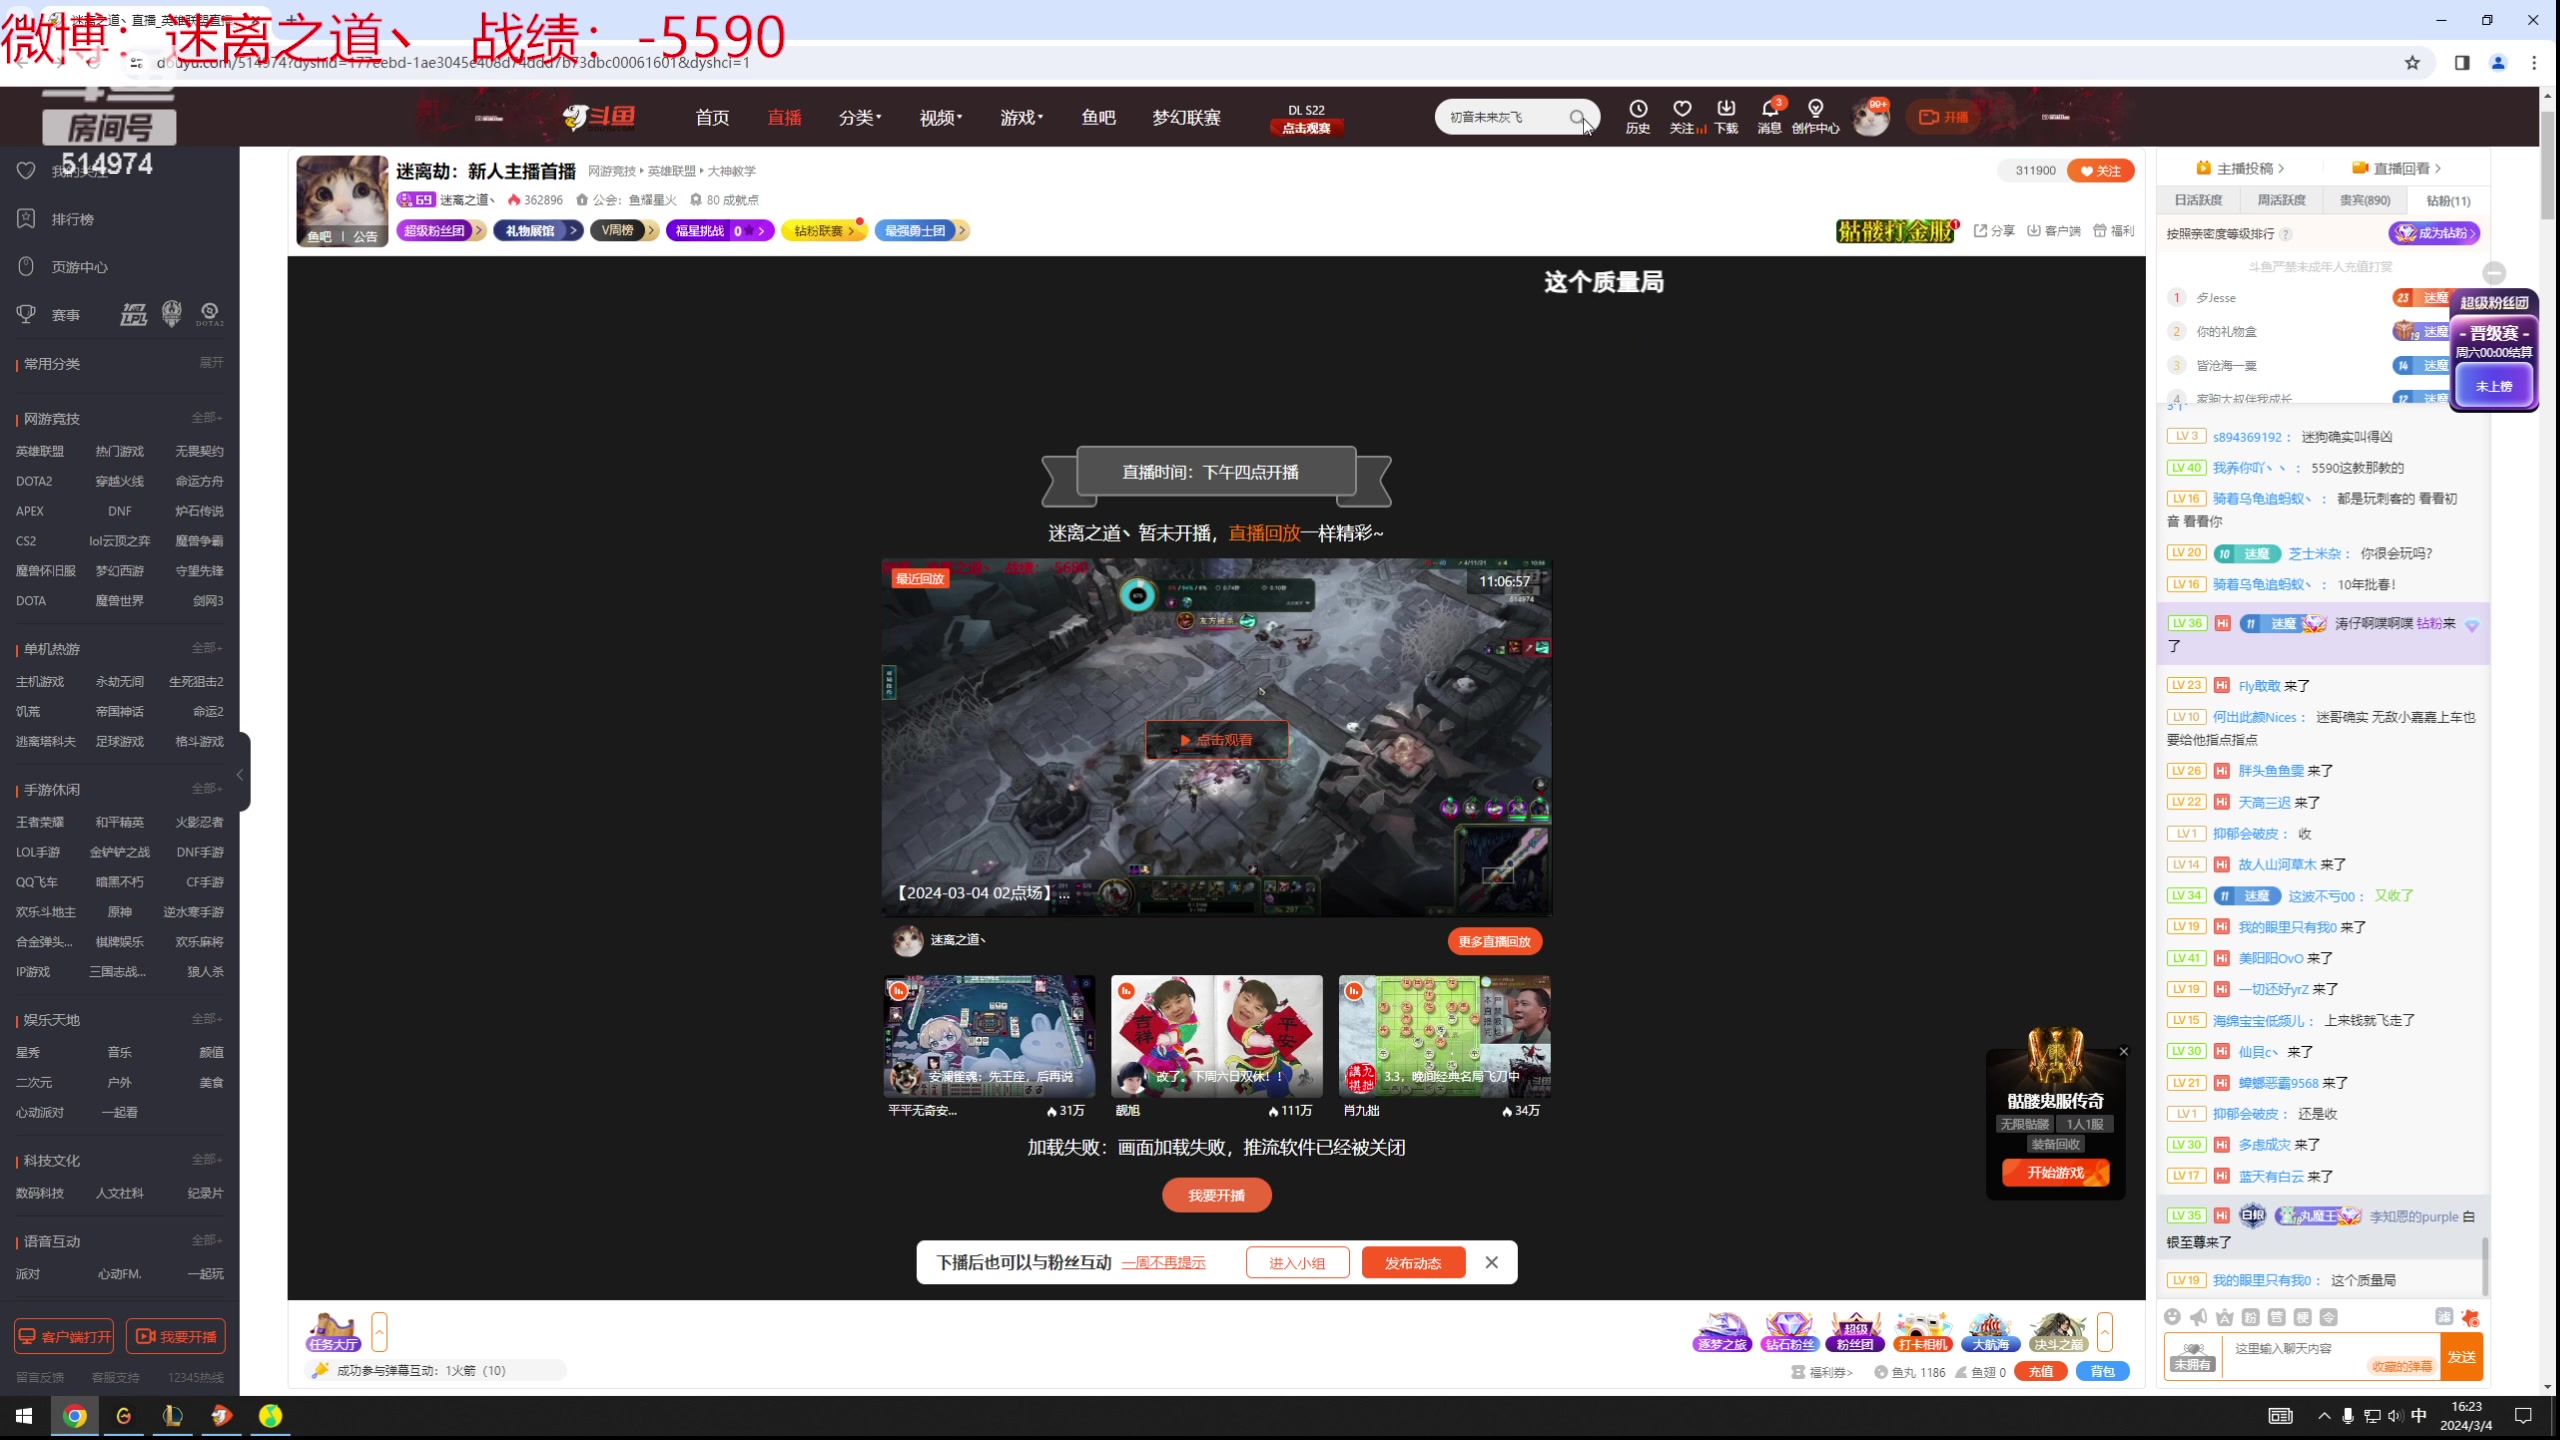The width and height of the screenshot is (2560, 1440).
Task: Click the 更多直播回放 button
Action: [1494, 941]
